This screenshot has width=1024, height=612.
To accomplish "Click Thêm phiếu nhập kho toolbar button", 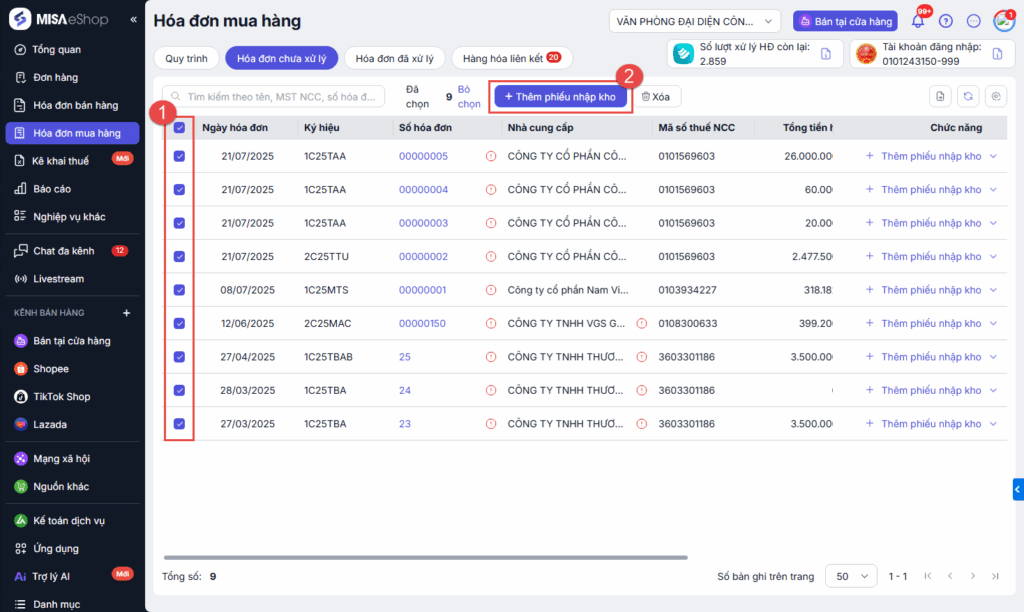I will click(x=560, y=97).
